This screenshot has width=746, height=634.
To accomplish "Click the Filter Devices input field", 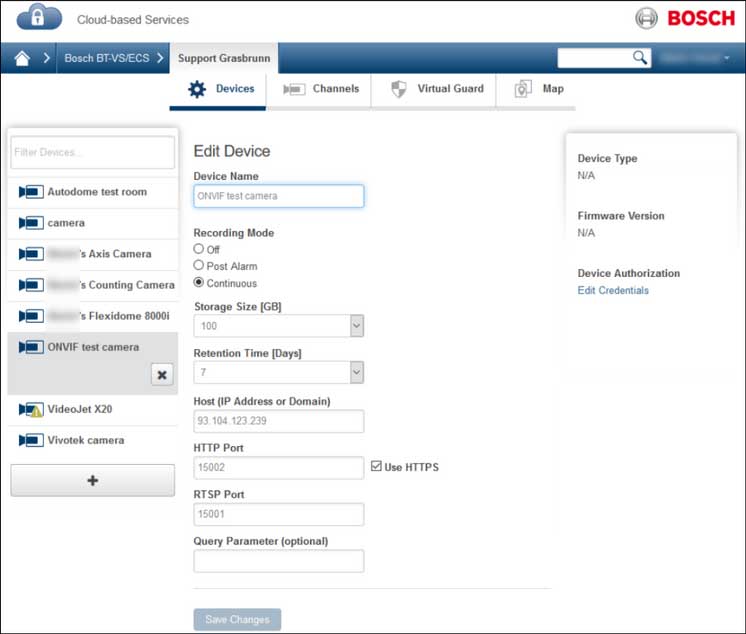I will pos(93,152).
